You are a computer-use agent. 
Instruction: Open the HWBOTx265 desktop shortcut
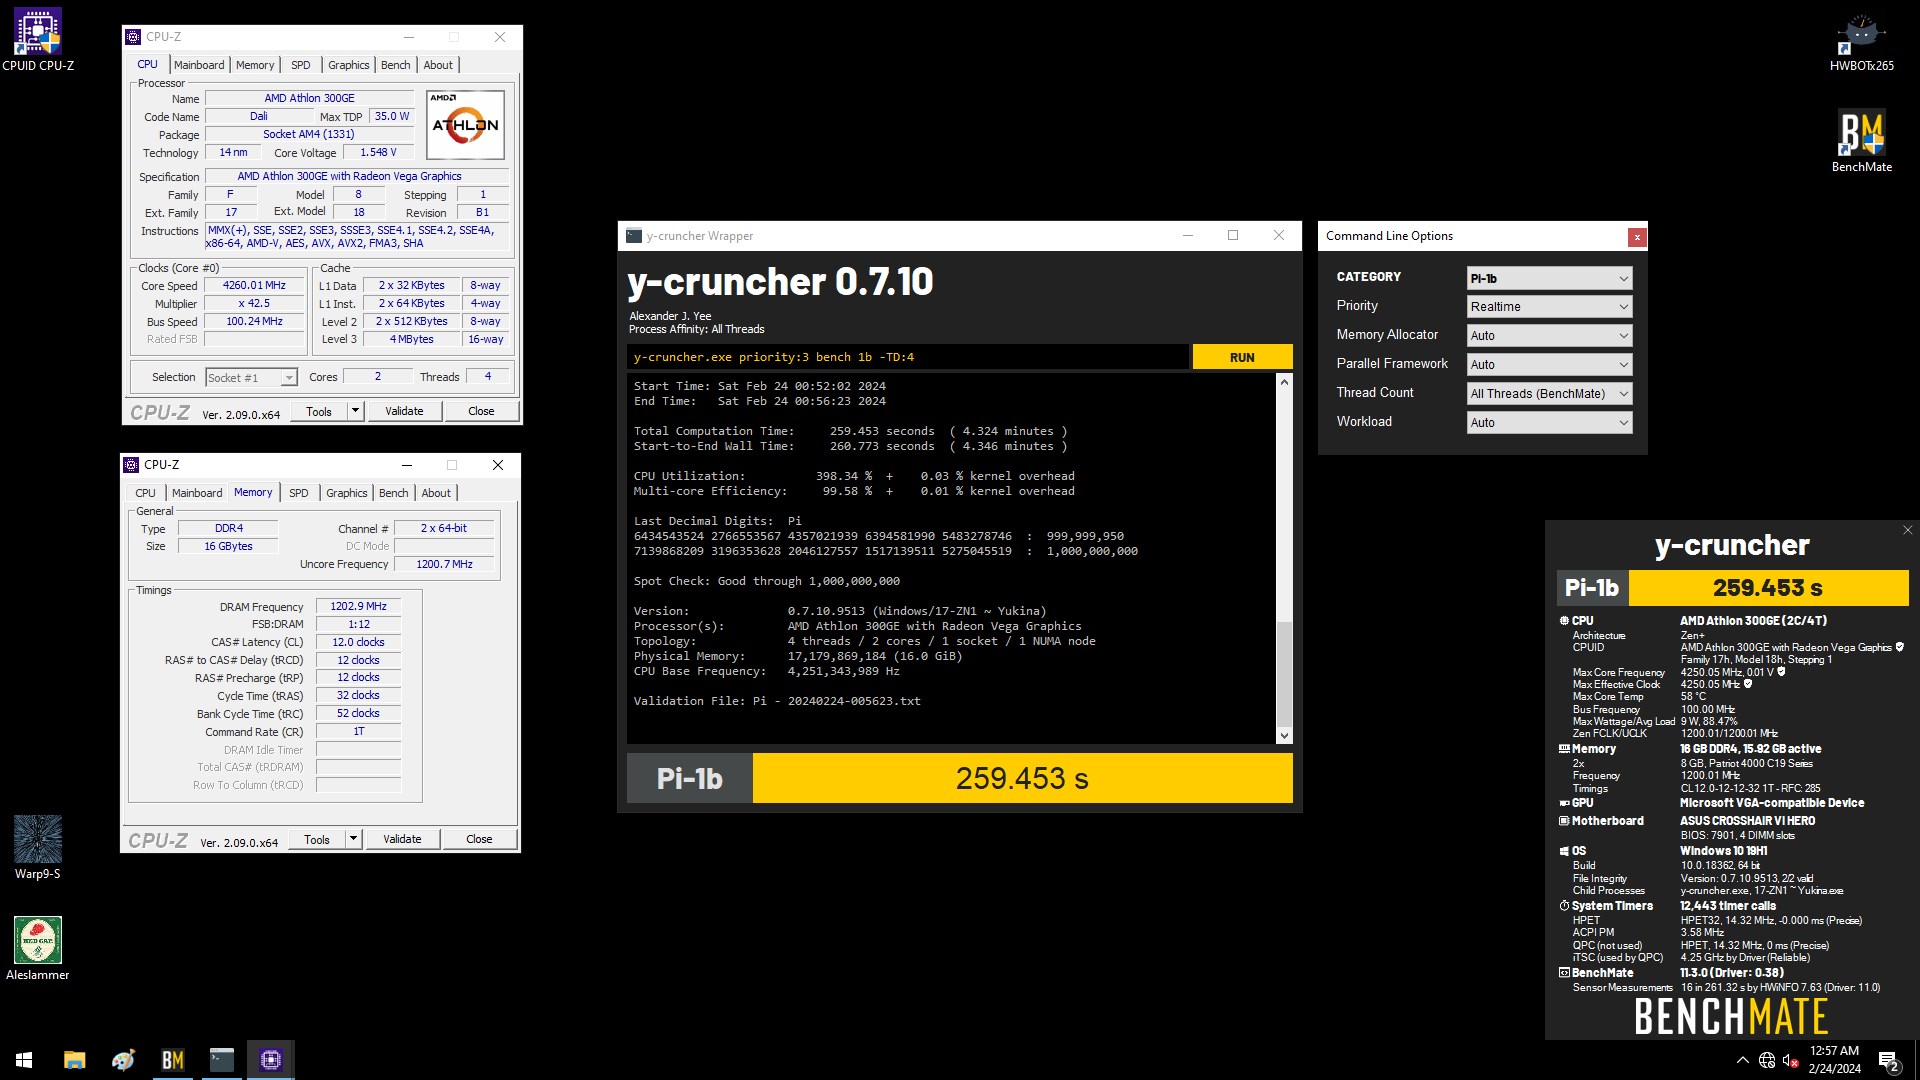[1861, 42]
